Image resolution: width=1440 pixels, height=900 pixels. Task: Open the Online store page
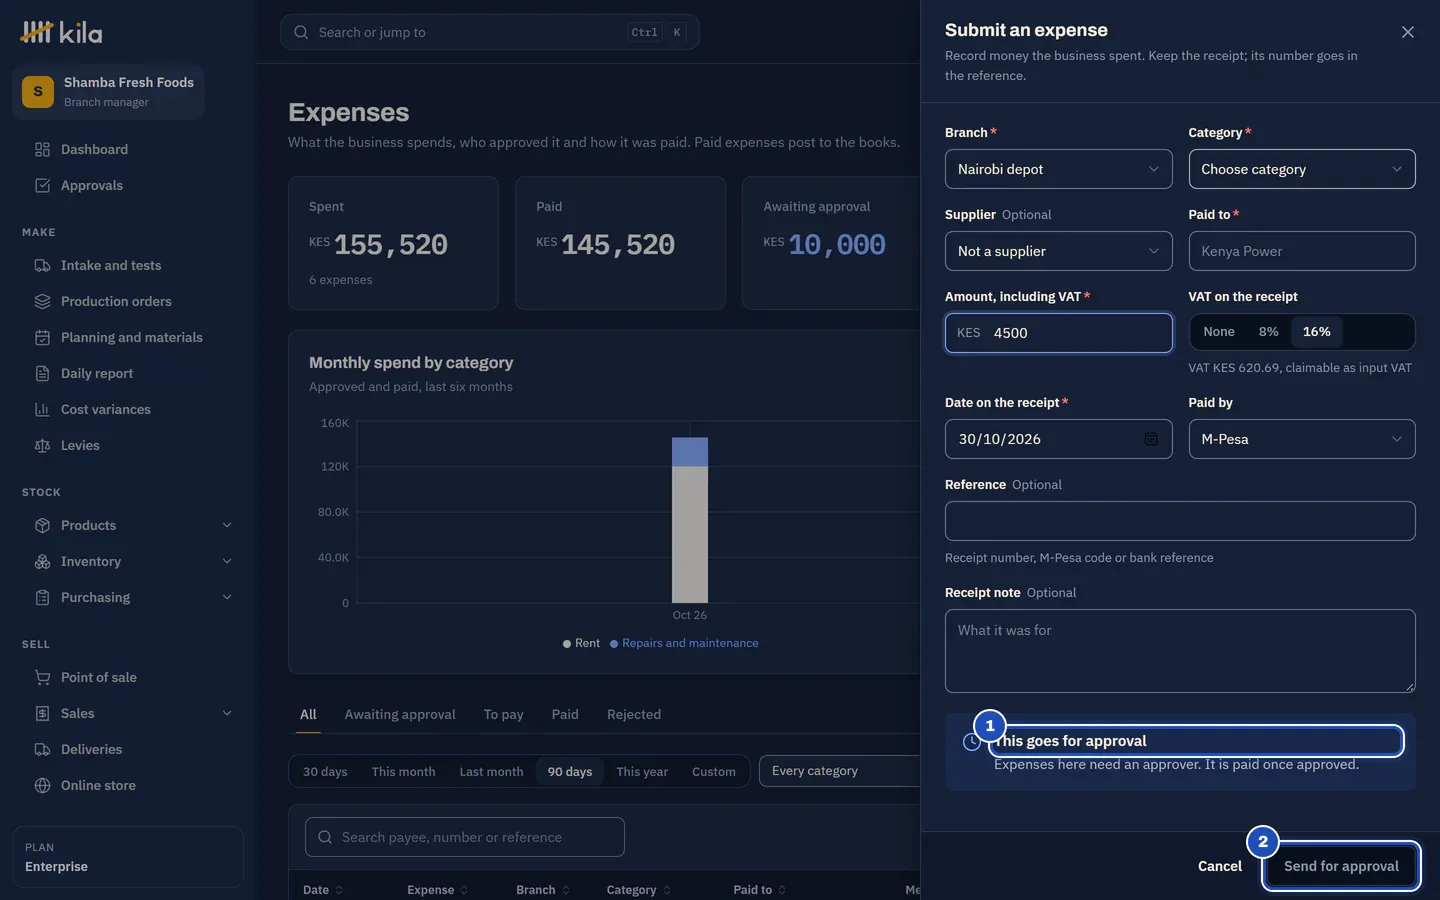128,785
